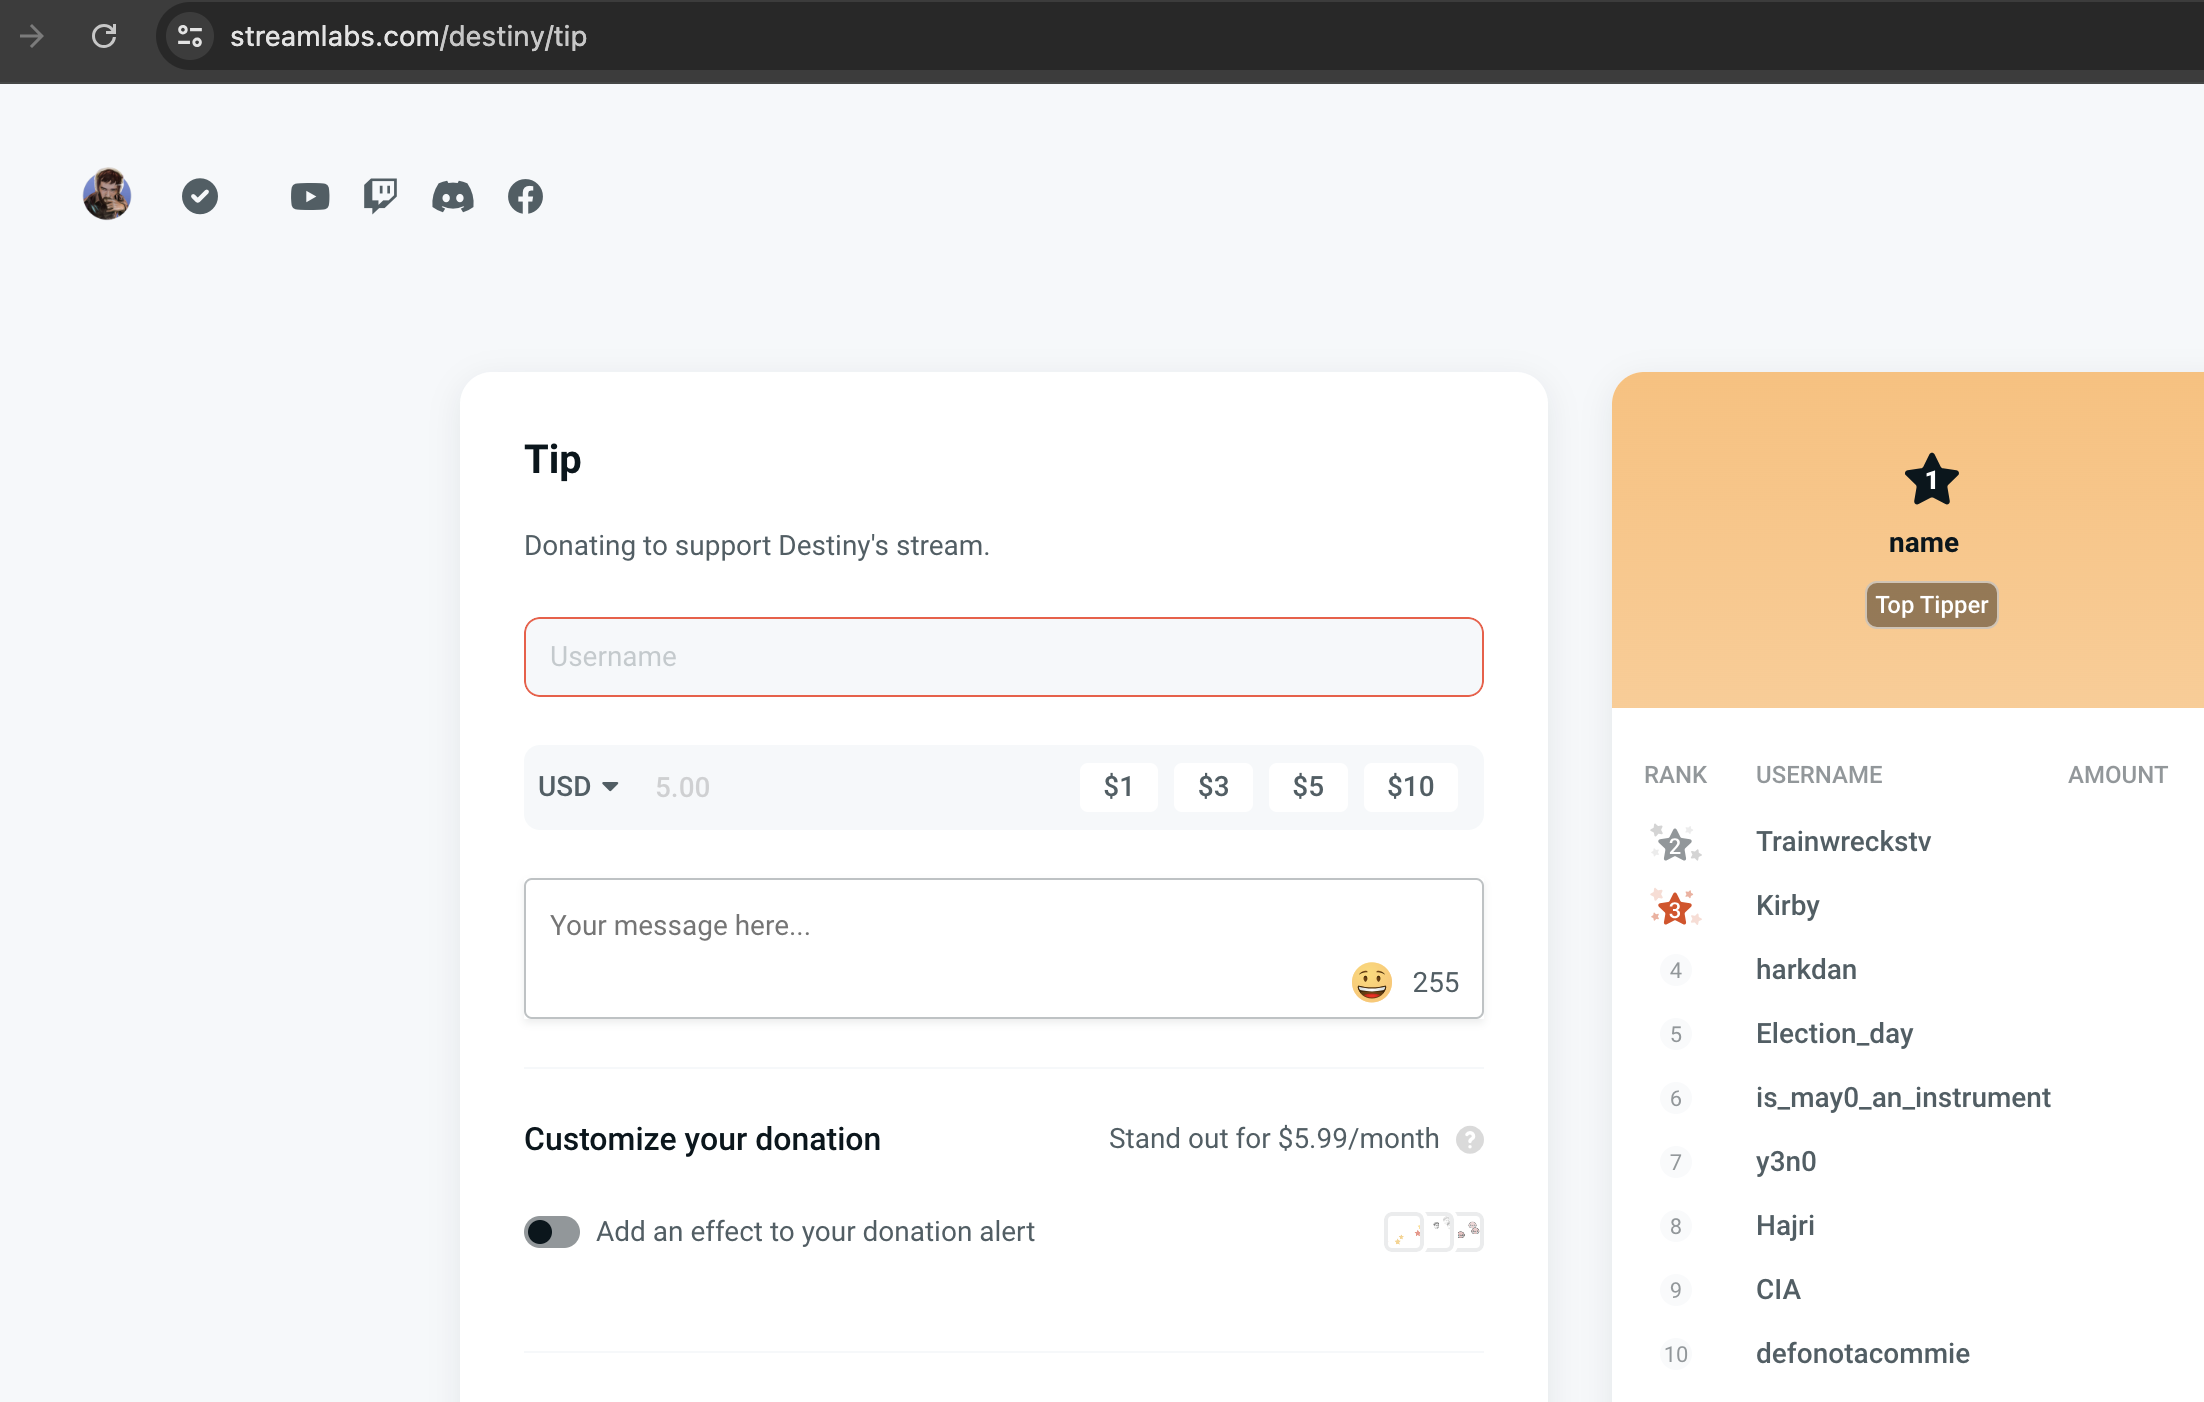The width and height of the screenshot is (2204, 1402).
Task: Open site information icon in address bar
Action: click(190, 36)
